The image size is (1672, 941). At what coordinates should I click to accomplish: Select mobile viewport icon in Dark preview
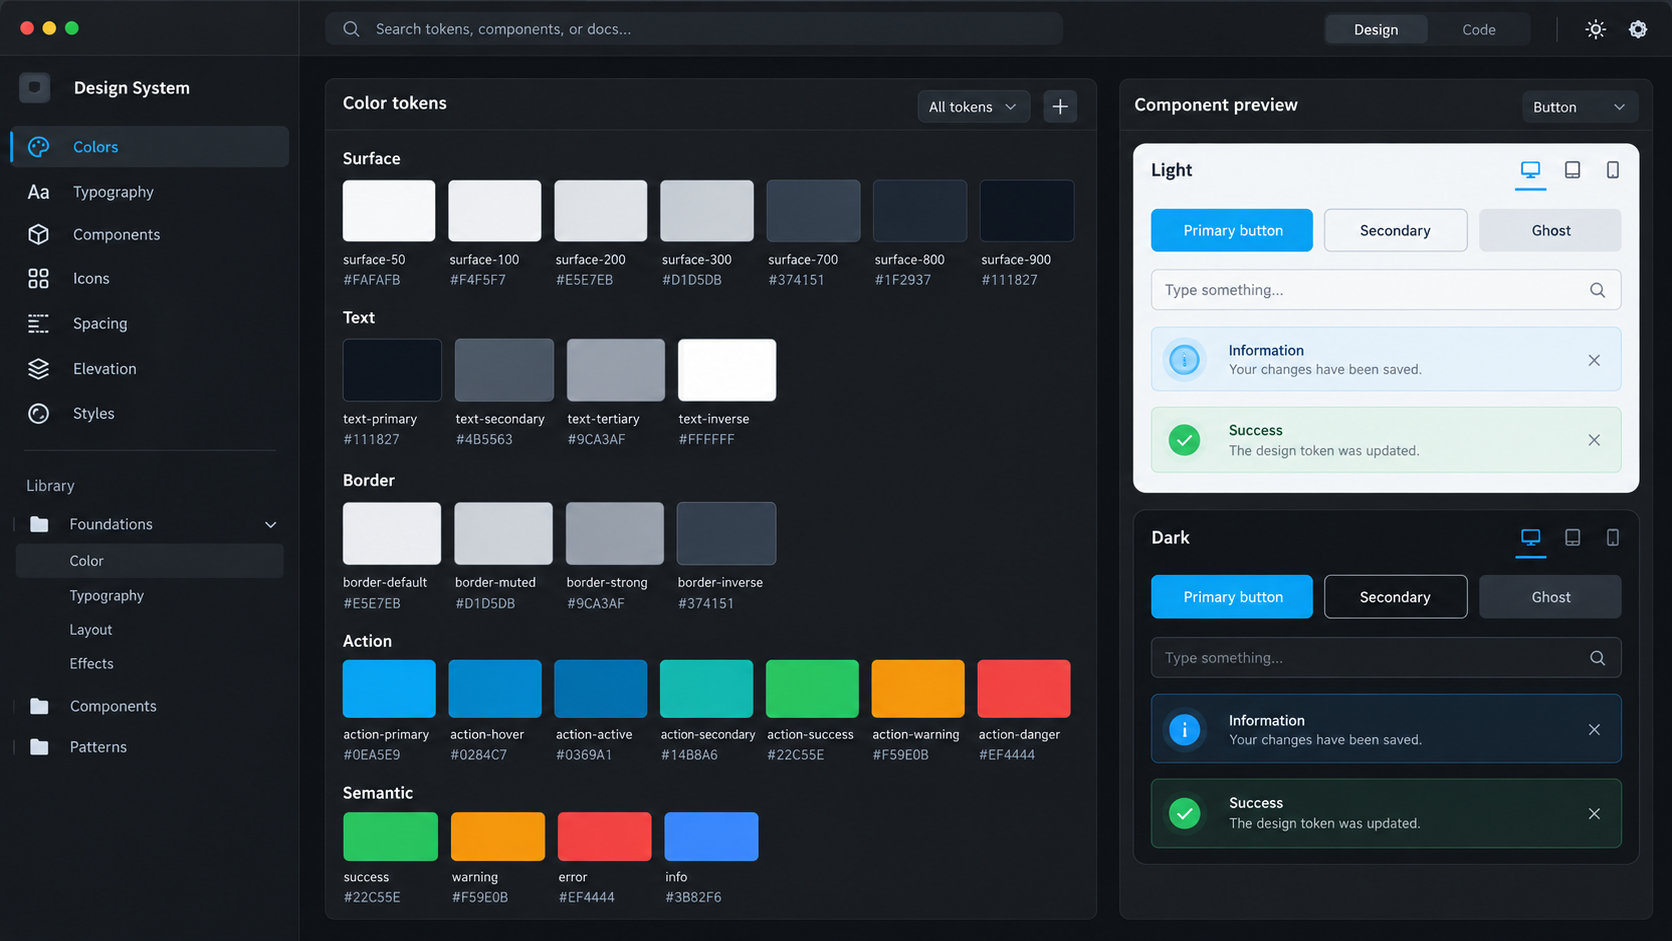(1613, 538)
